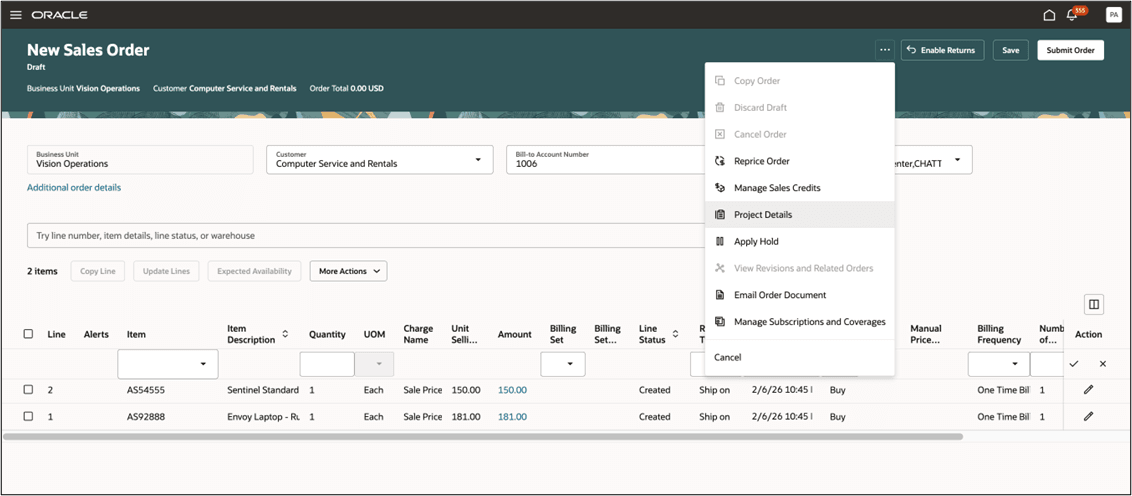Click the Bill-to Account Number field

coord(606,160)
